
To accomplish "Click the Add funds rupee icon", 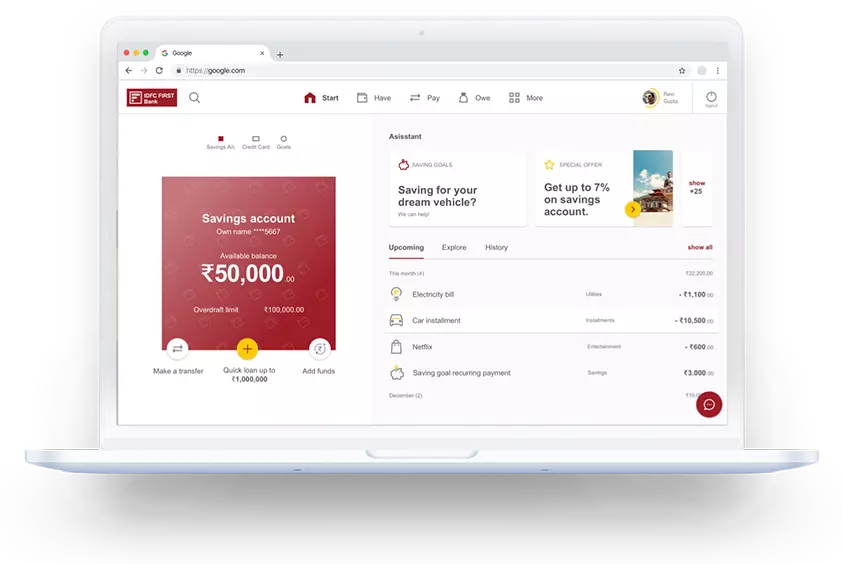I will coord(319,349).
